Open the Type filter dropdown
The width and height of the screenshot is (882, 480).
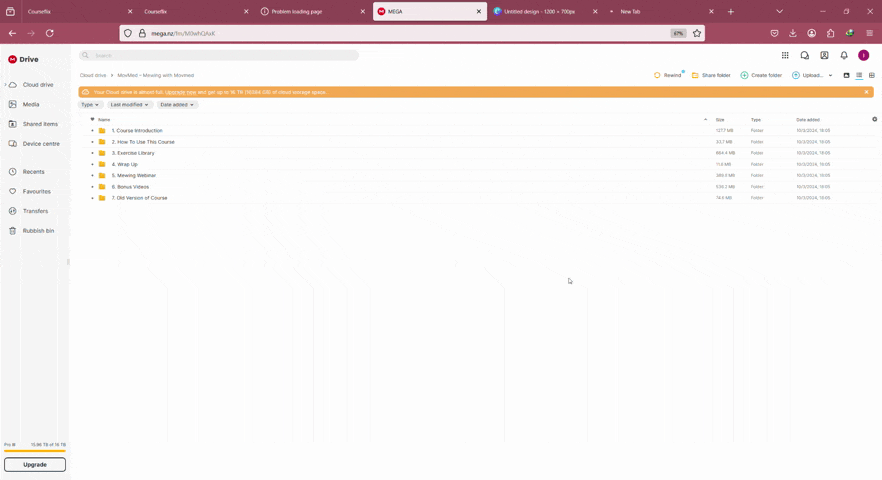(x=89, y=105)
